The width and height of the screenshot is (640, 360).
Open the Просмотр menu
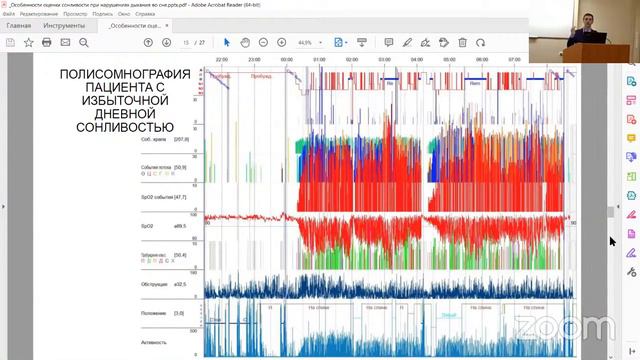(x=75, y=14)
